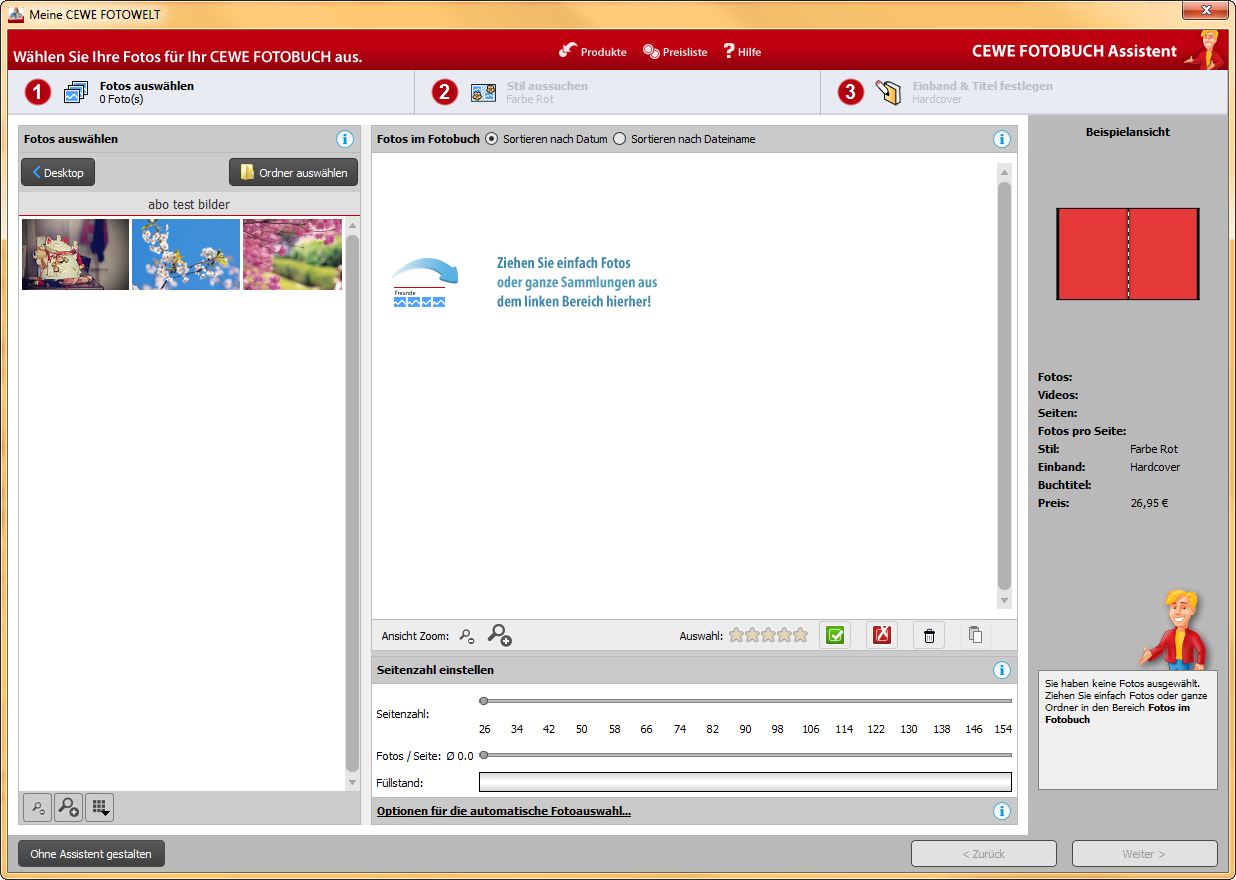The width and height of the screenshot is (1236, 880).
Task: Click the copy/paste clipboard icon
Action: (x=975, y=635)
